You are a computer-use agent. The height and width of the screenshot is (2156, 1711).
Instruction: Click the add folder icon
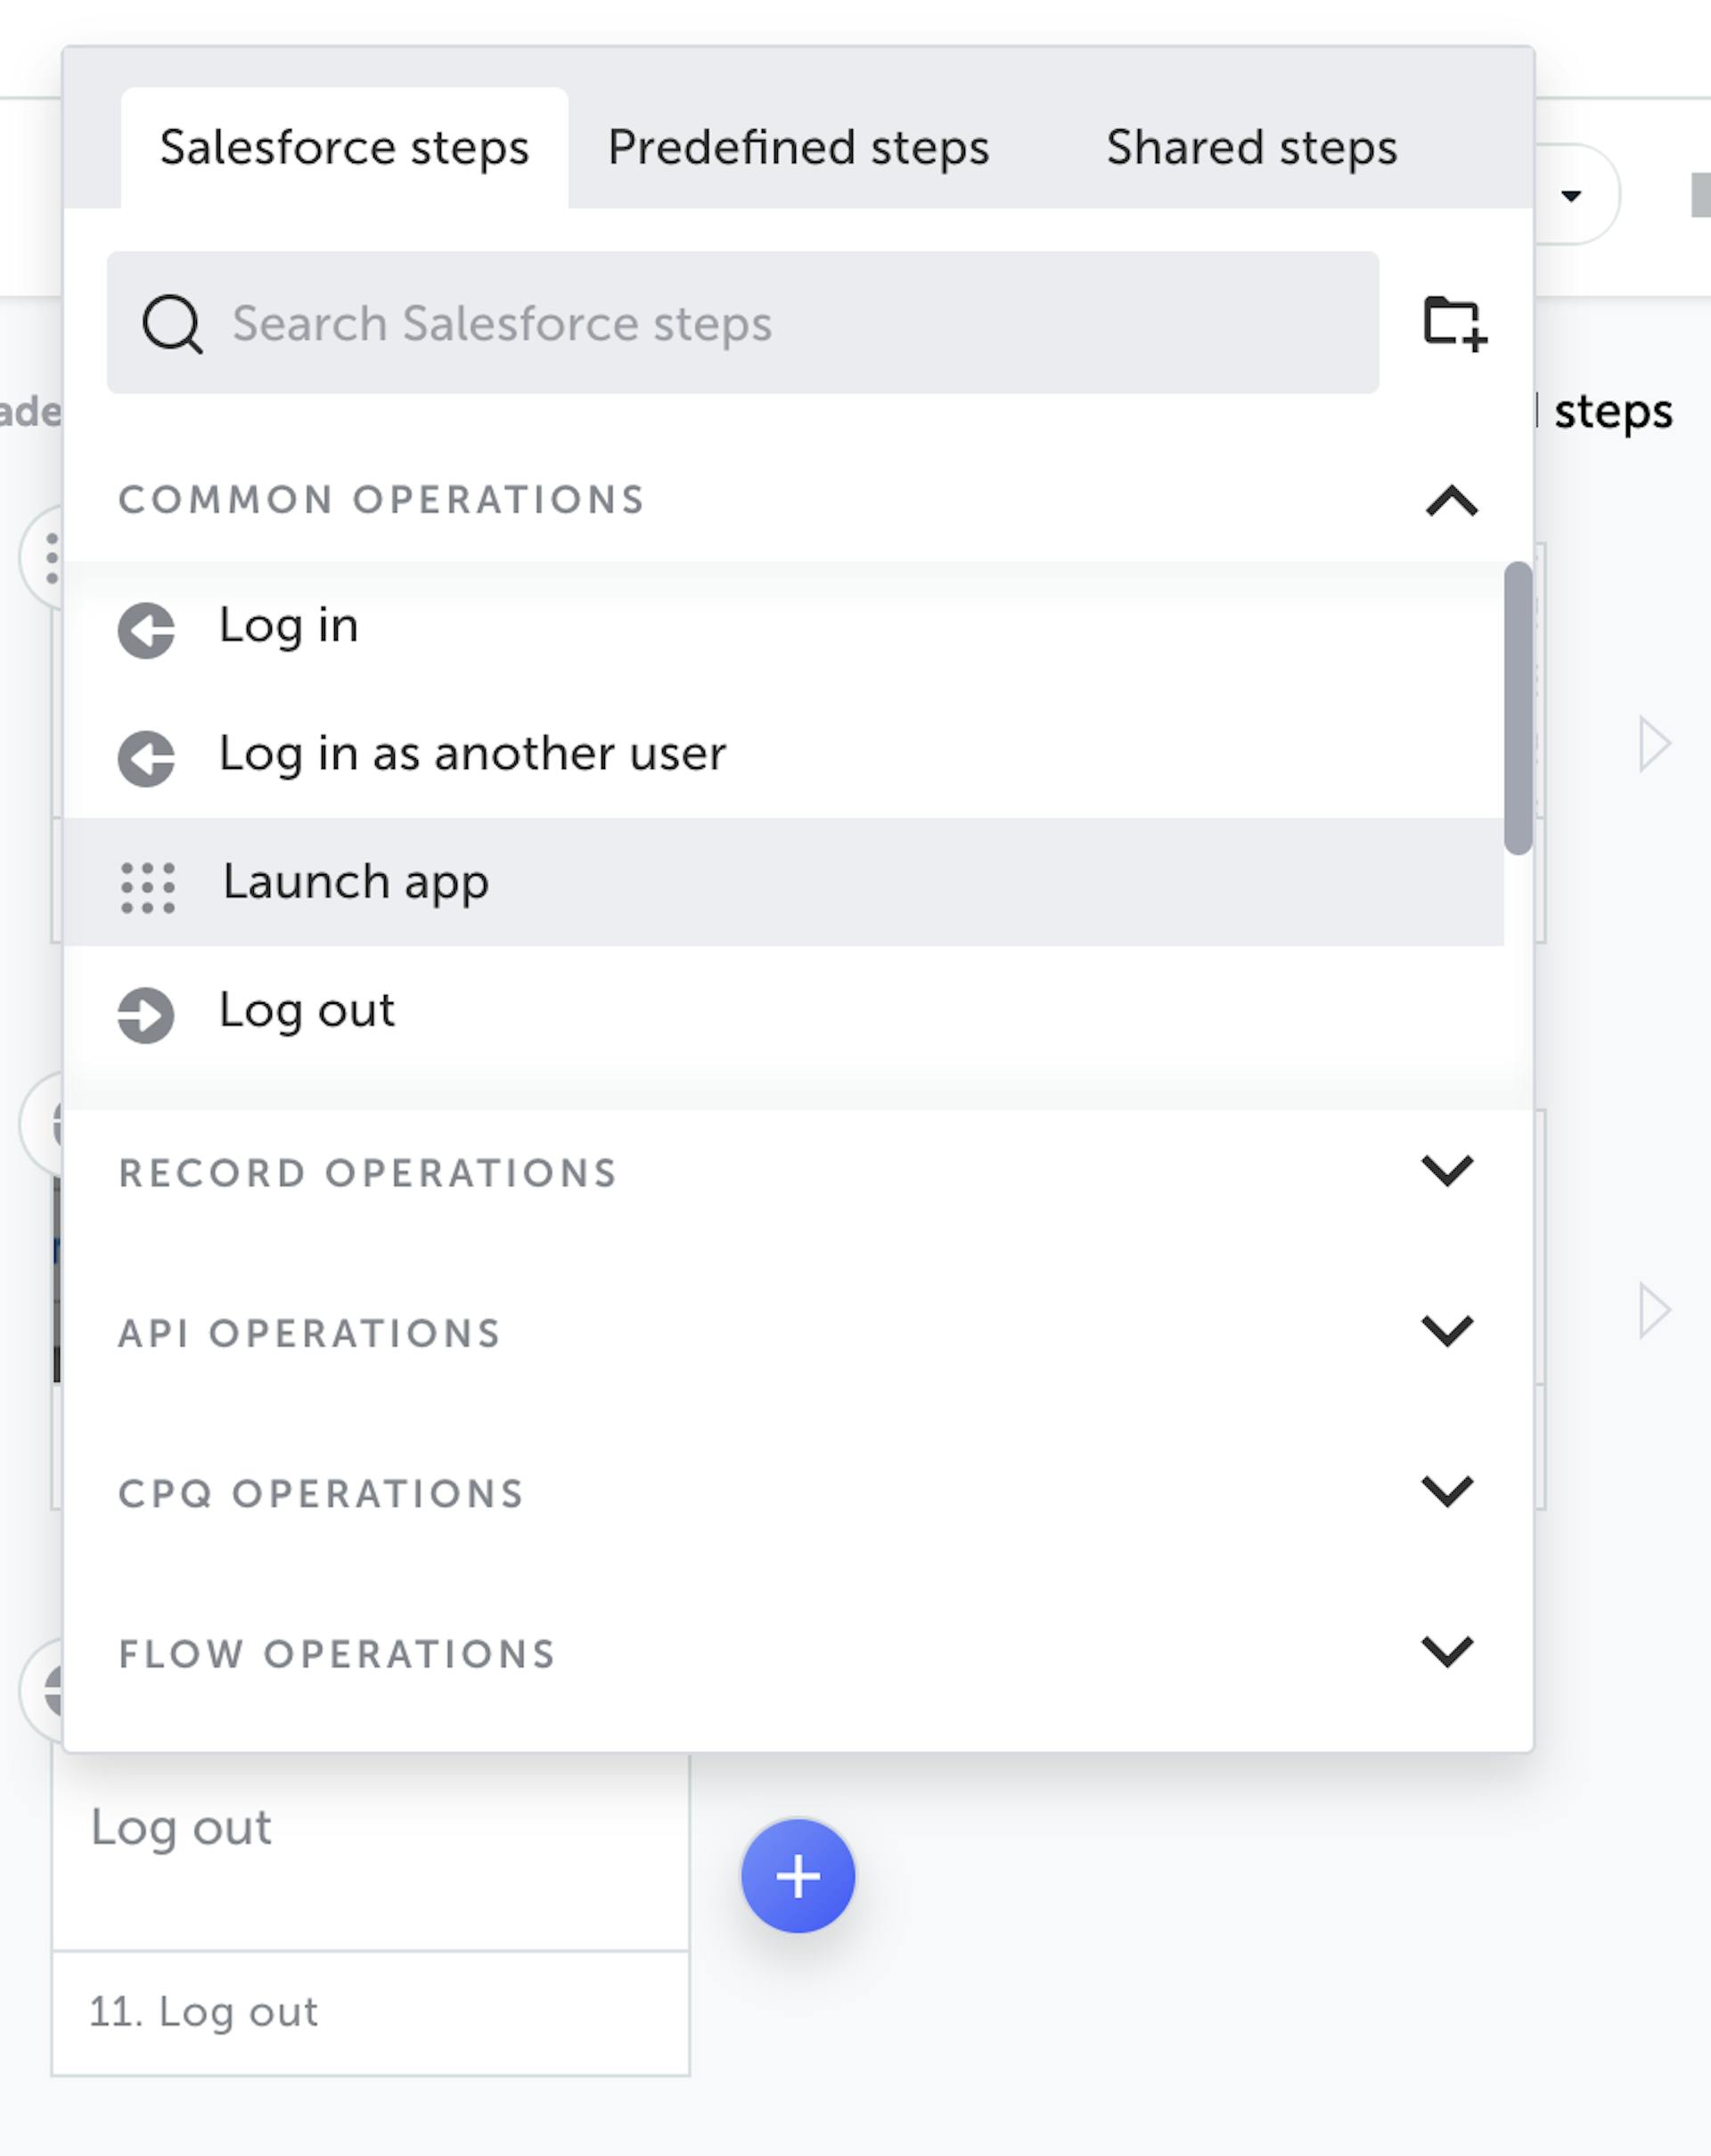pyautogui.click(x=1454, y=323)
